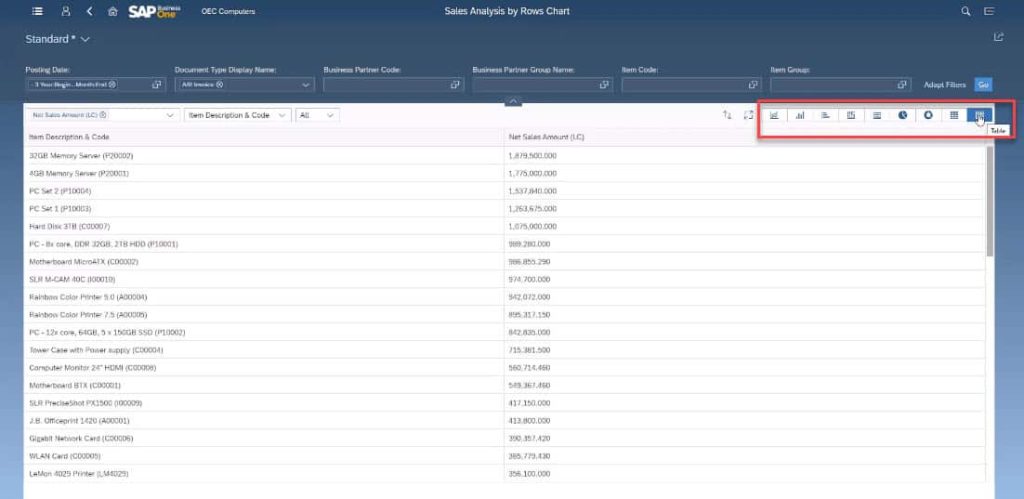Click the SAP Business One logo
The image size is (1024, 499).
(155, 11)
